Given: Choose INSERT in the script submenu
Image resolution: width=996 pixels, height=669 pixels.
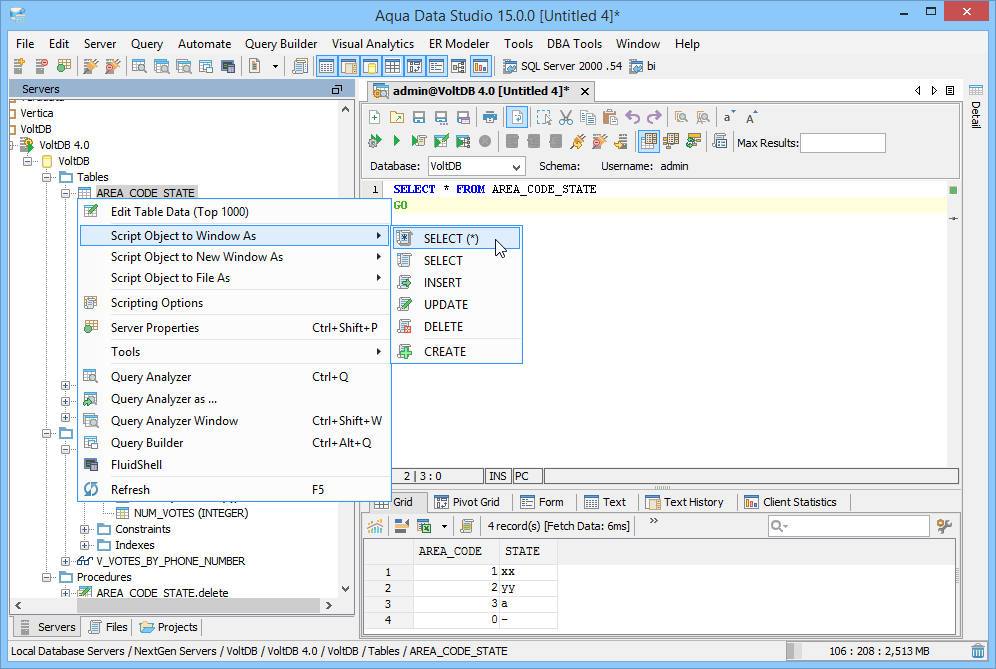Looking at the screenshot, I should (457, 283).
